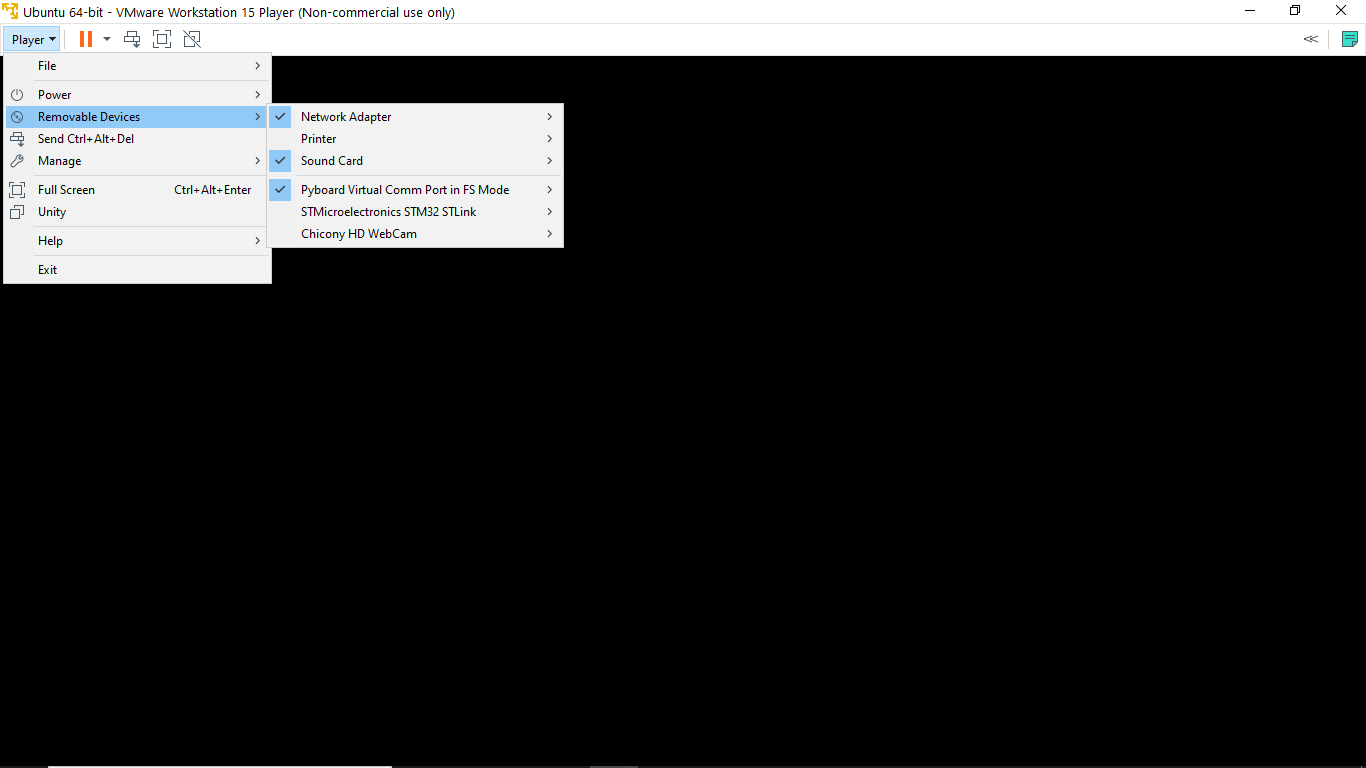Expand the arrow next to Manage

(257, 161)
